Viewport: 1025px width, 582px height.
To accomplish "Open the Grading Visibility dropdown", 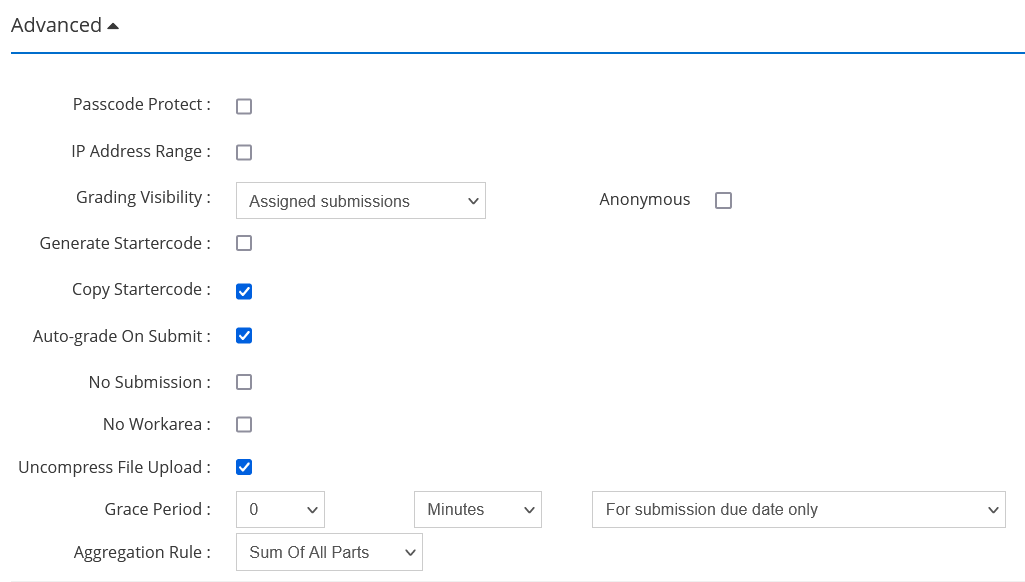I will [x=360, y=201].
